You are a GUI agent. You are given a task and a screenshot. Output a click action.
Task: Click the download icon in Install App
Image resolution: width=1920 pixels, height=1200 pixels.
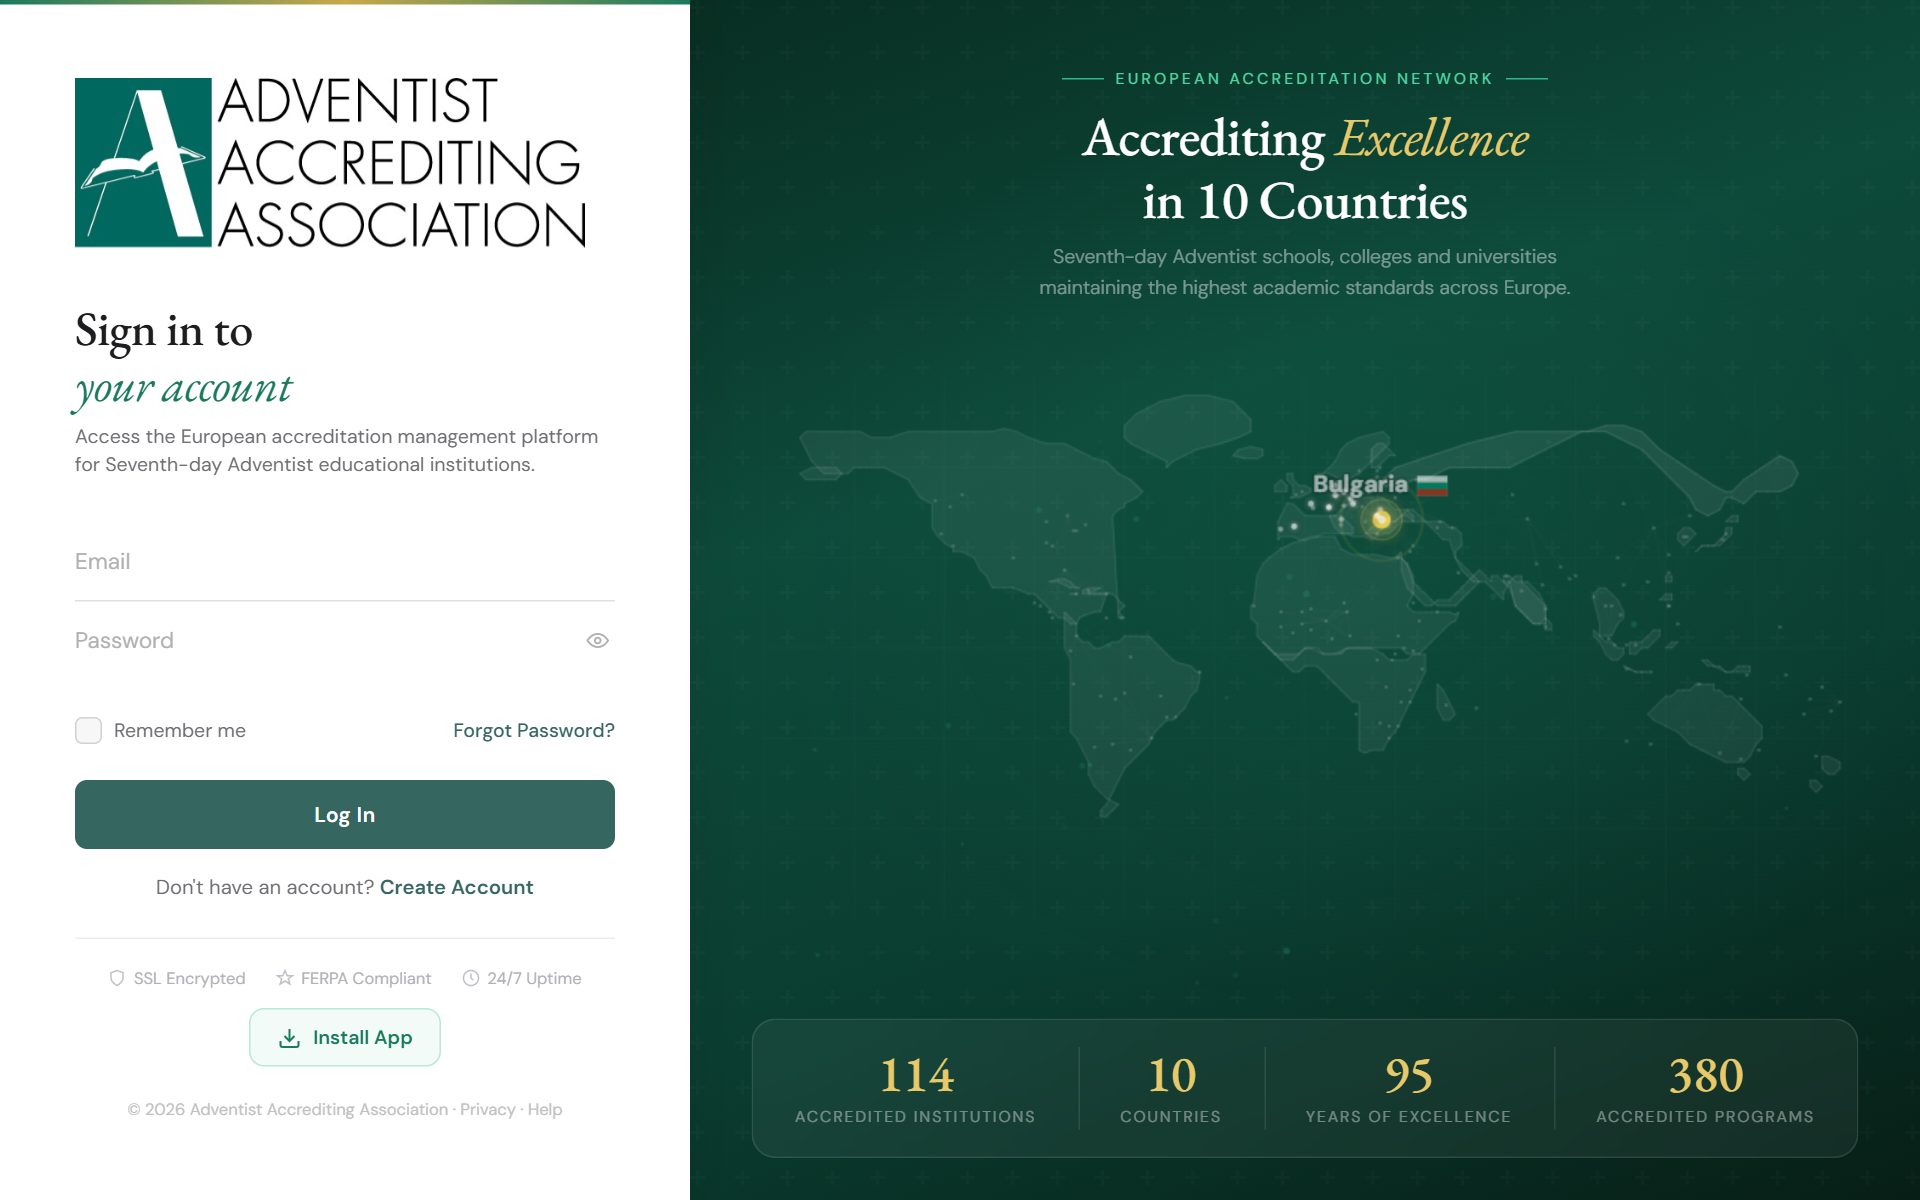point(289,1038)
